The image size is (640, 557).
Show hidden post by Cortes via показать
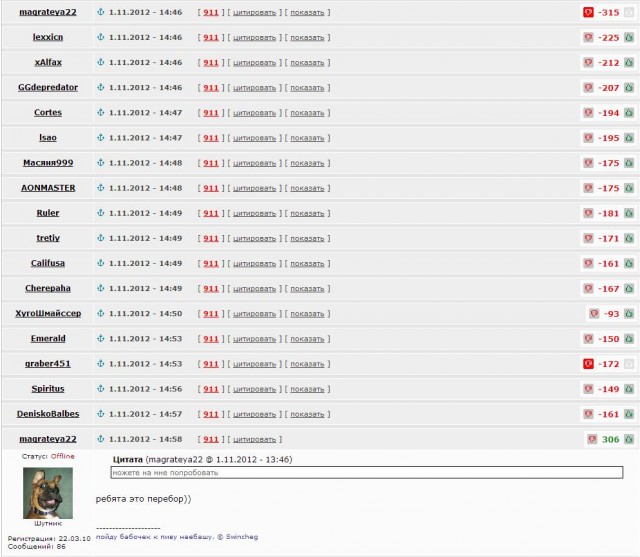[307, 113]
